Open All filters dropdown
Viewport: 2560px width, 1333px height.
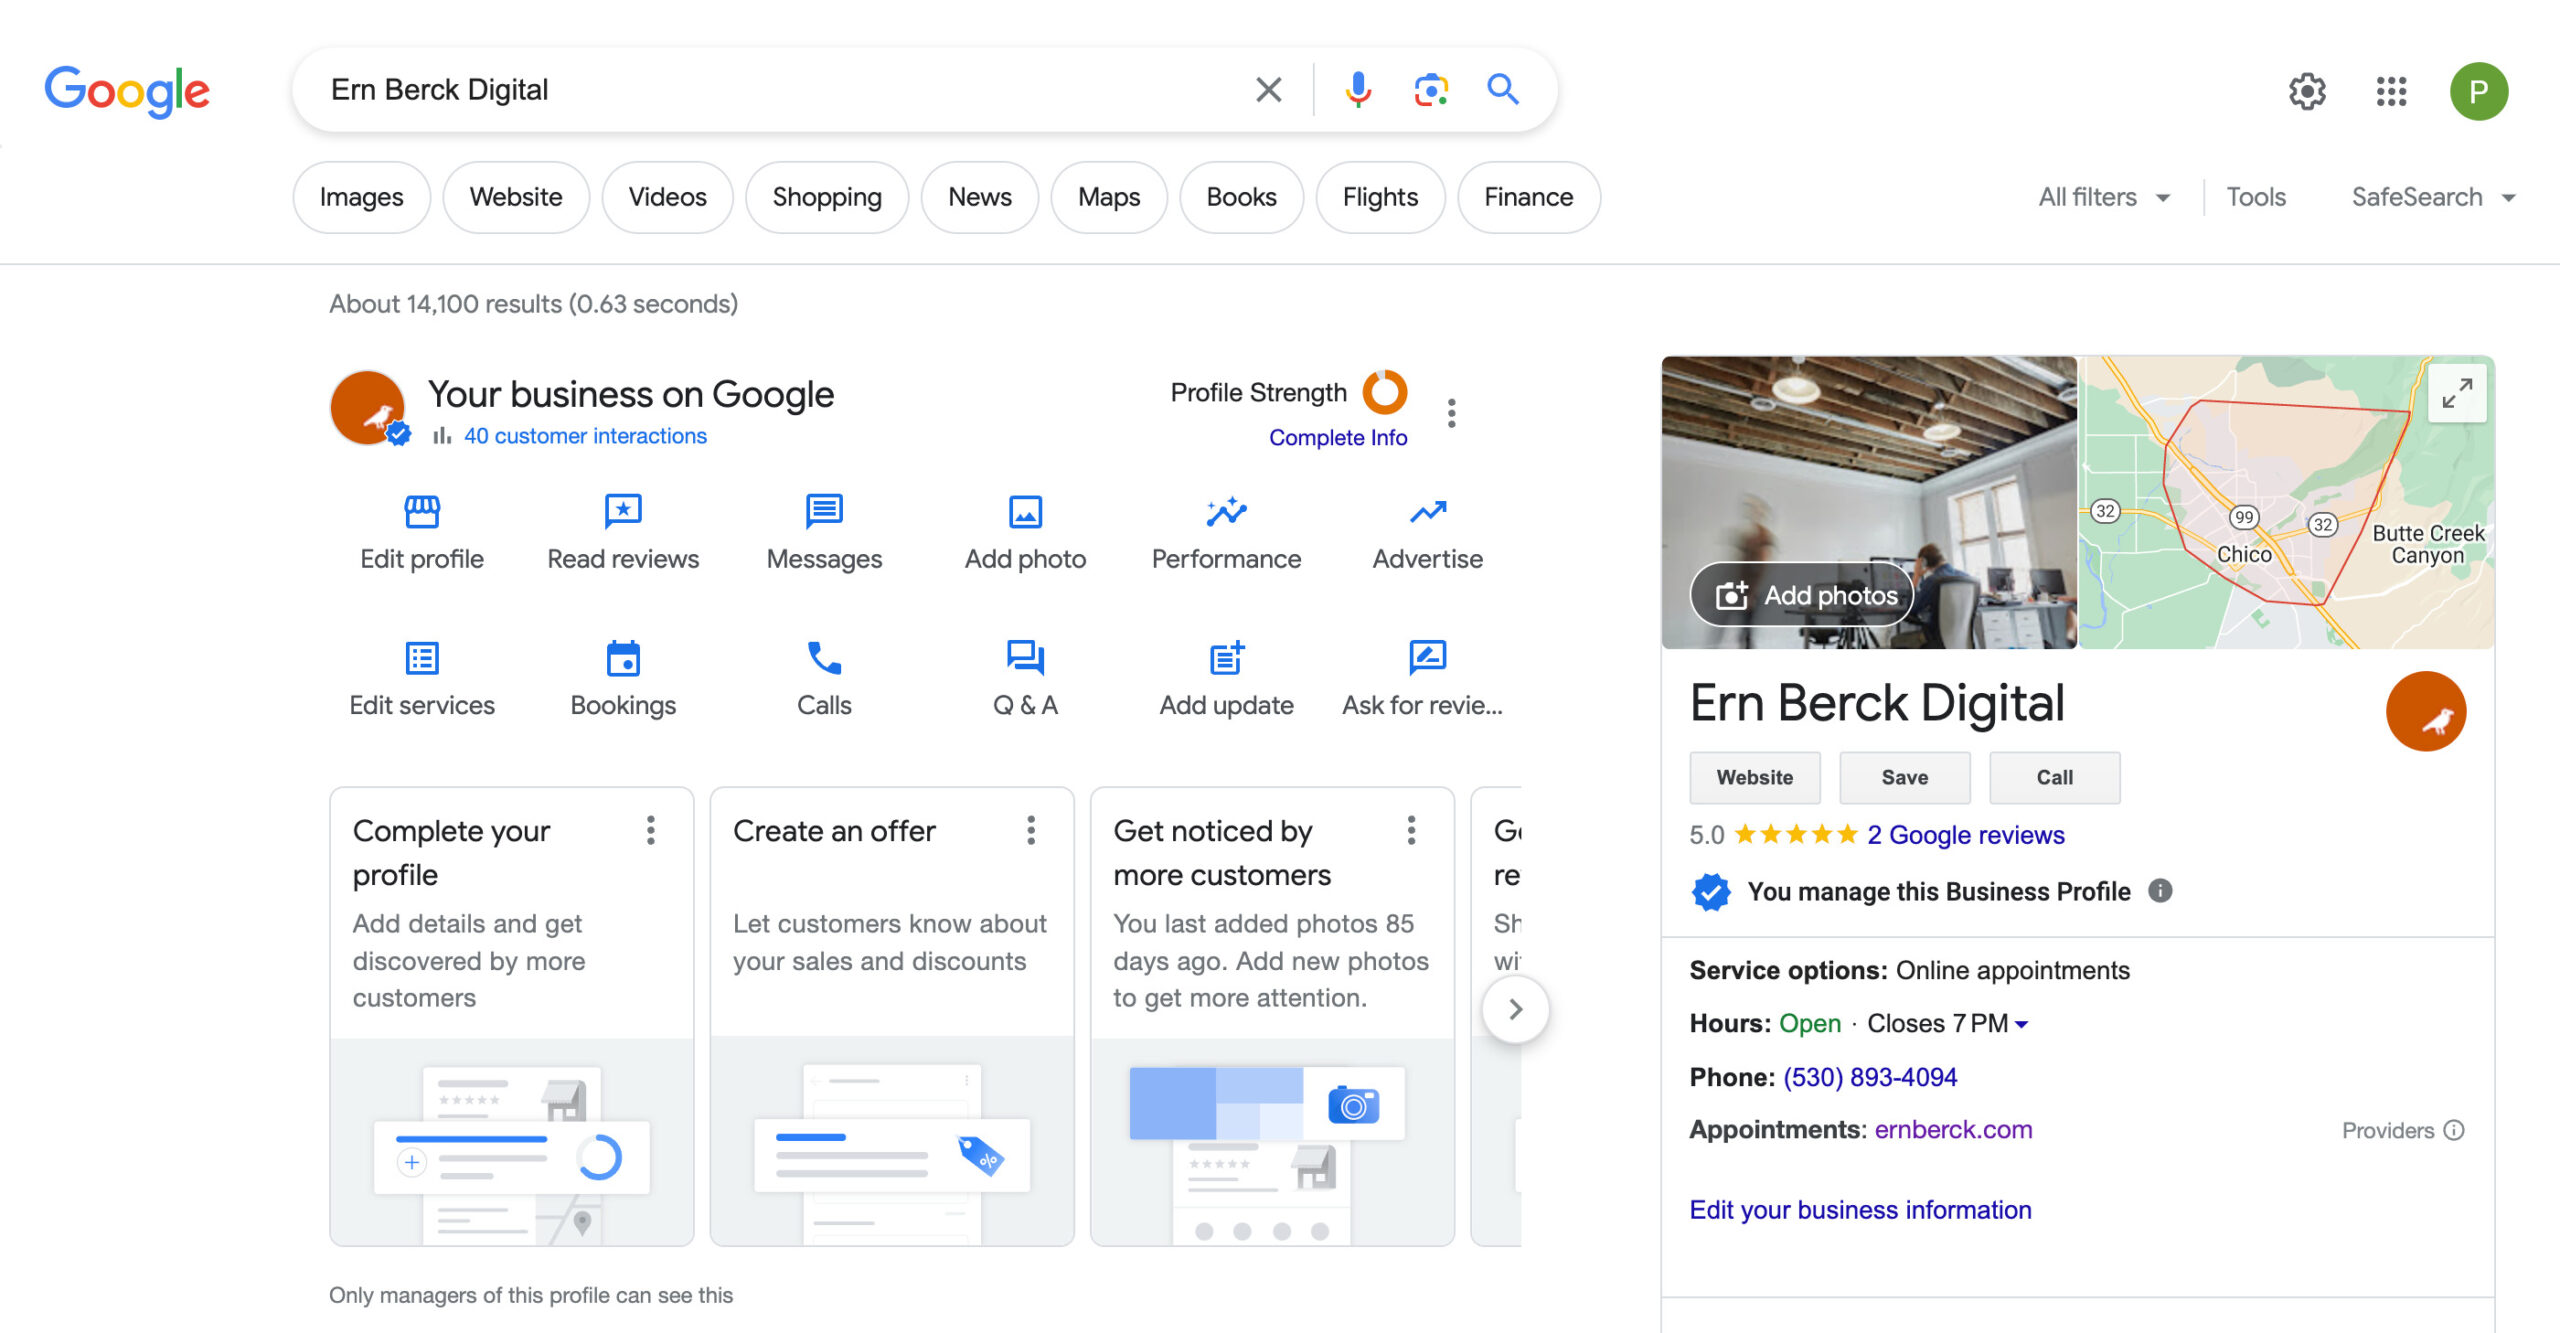(2104, 197)
